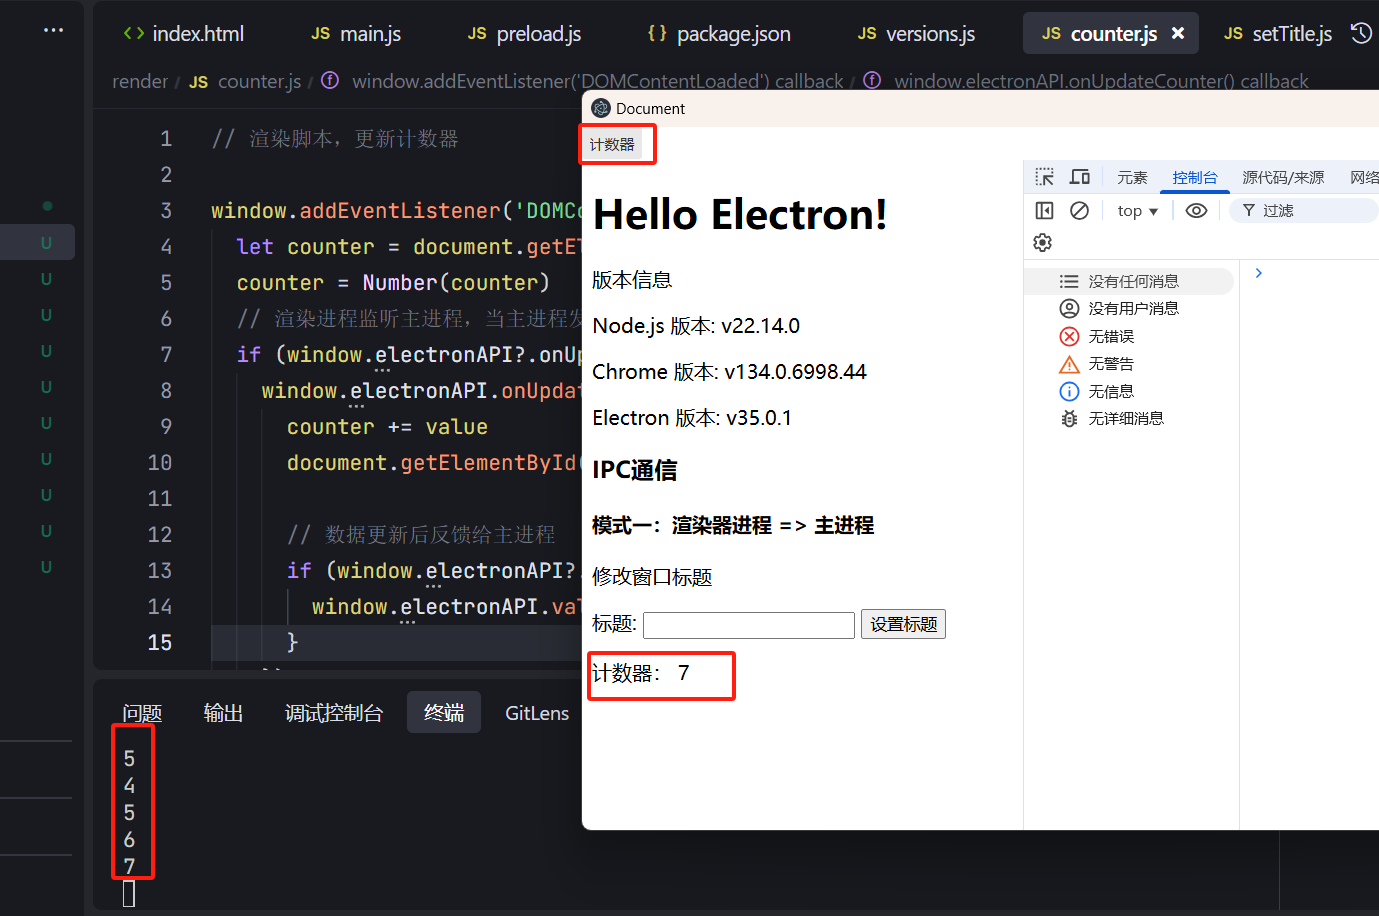1379x916 pixels.
Task: Open the preload.js editor tab
Action: pos(525,34)
